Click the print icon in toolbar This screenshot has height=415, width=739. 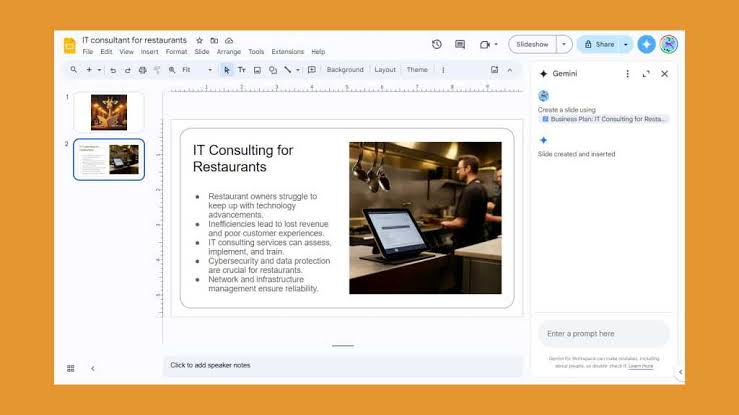[142, 70]
